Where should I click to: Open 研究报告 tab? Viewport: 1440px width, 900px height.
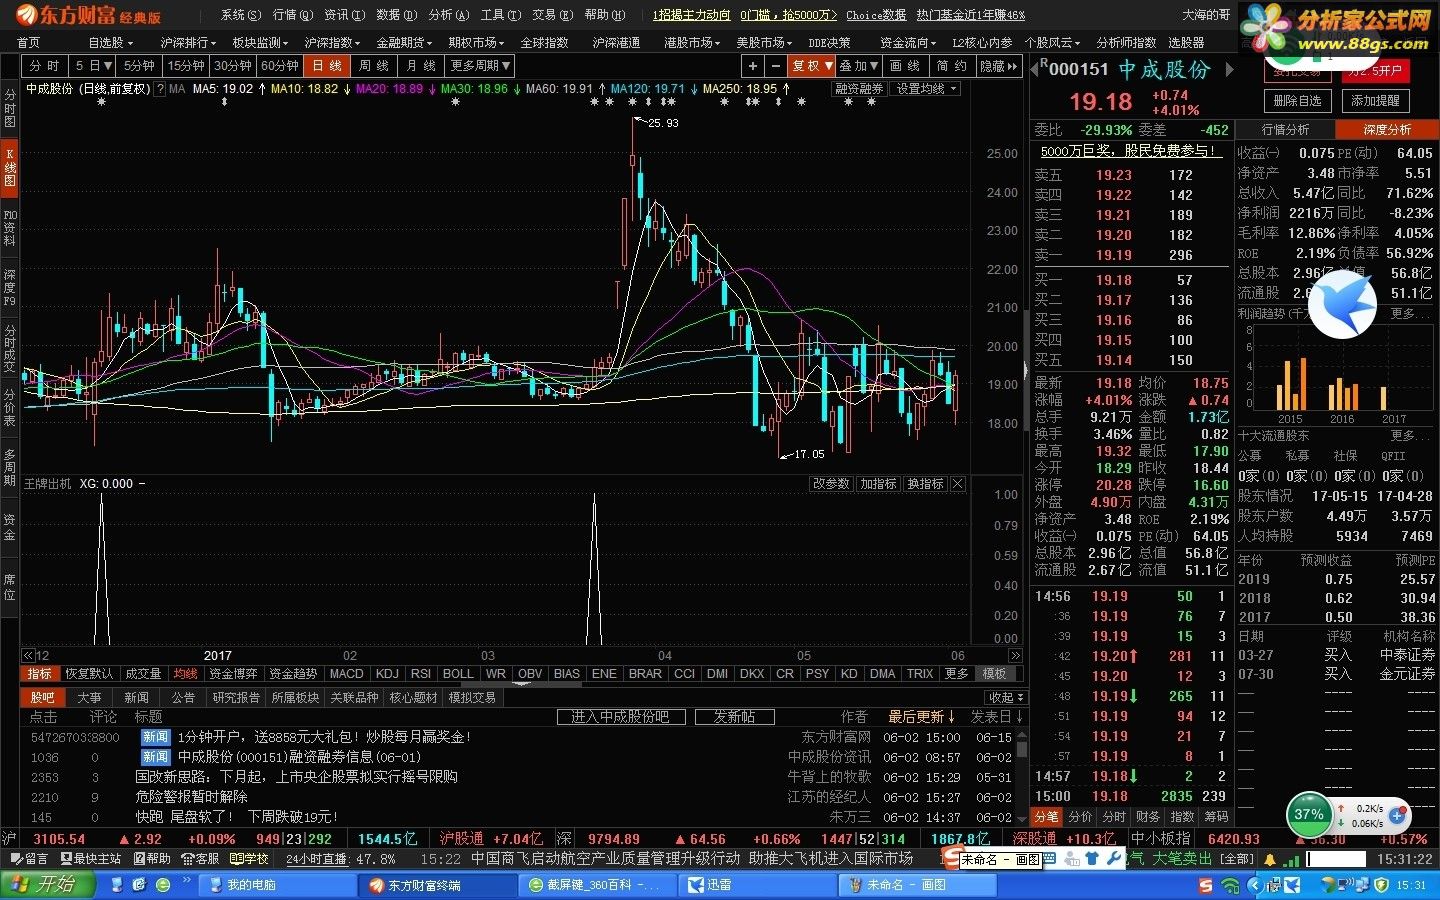(x=236, y=697)
